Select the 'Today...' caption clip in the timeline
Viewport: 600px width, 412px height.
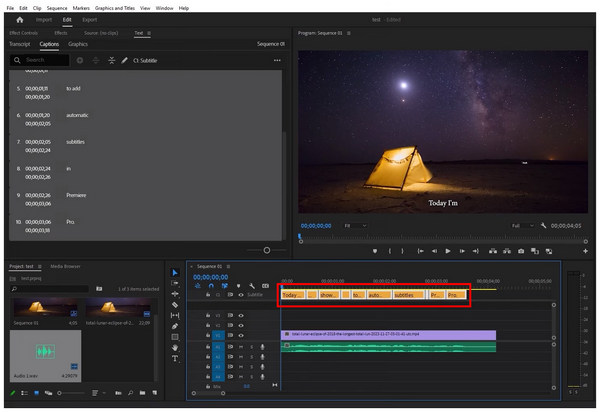click(x=293, y=295)
